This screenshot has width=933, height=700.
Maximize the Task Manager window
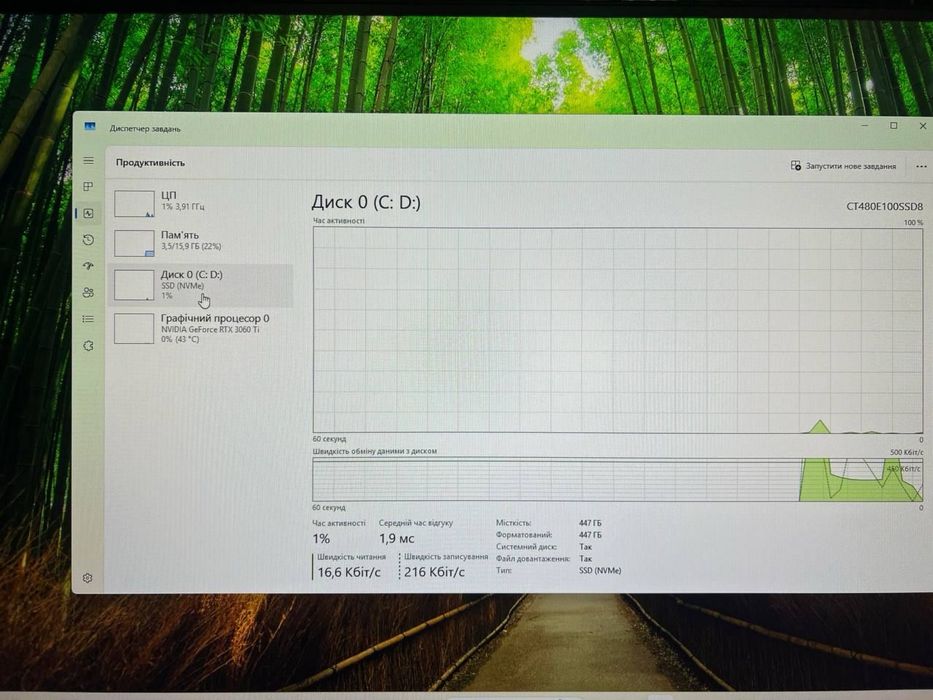(893, 126)
